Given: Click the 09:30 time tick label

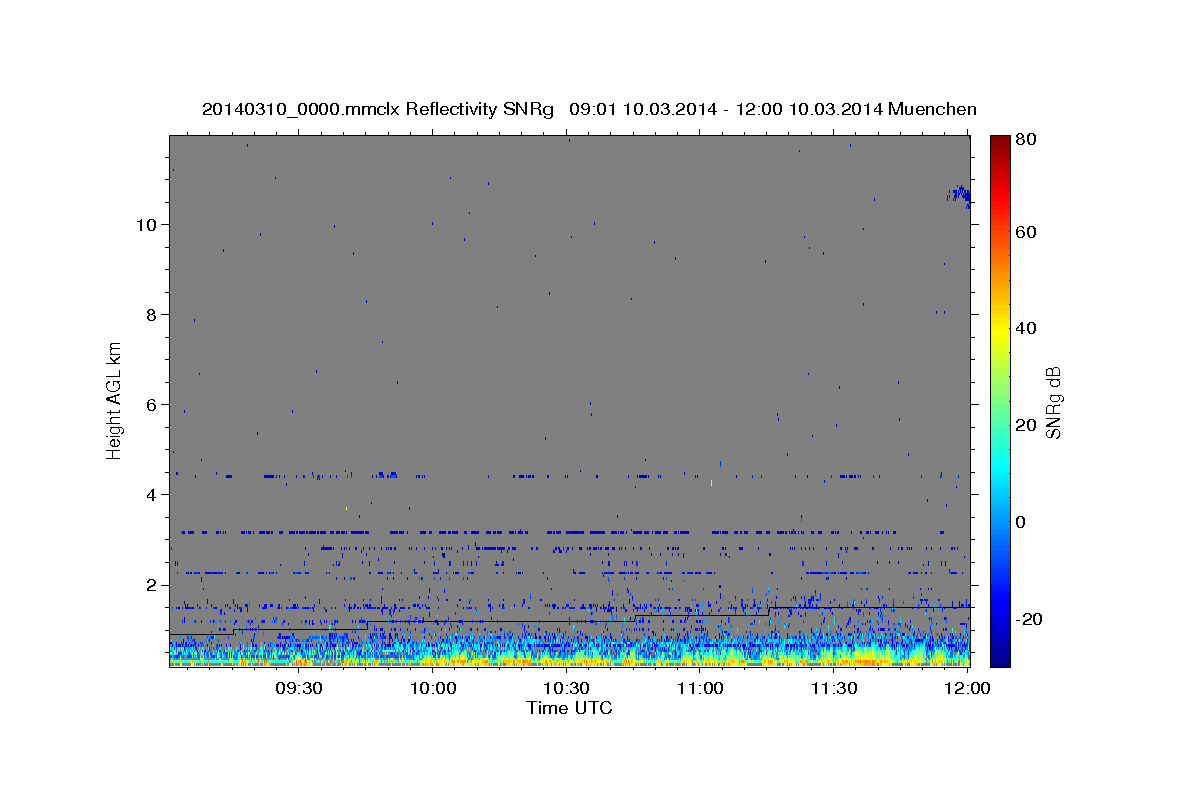Looking at the screenshot, I should (298, 688).
